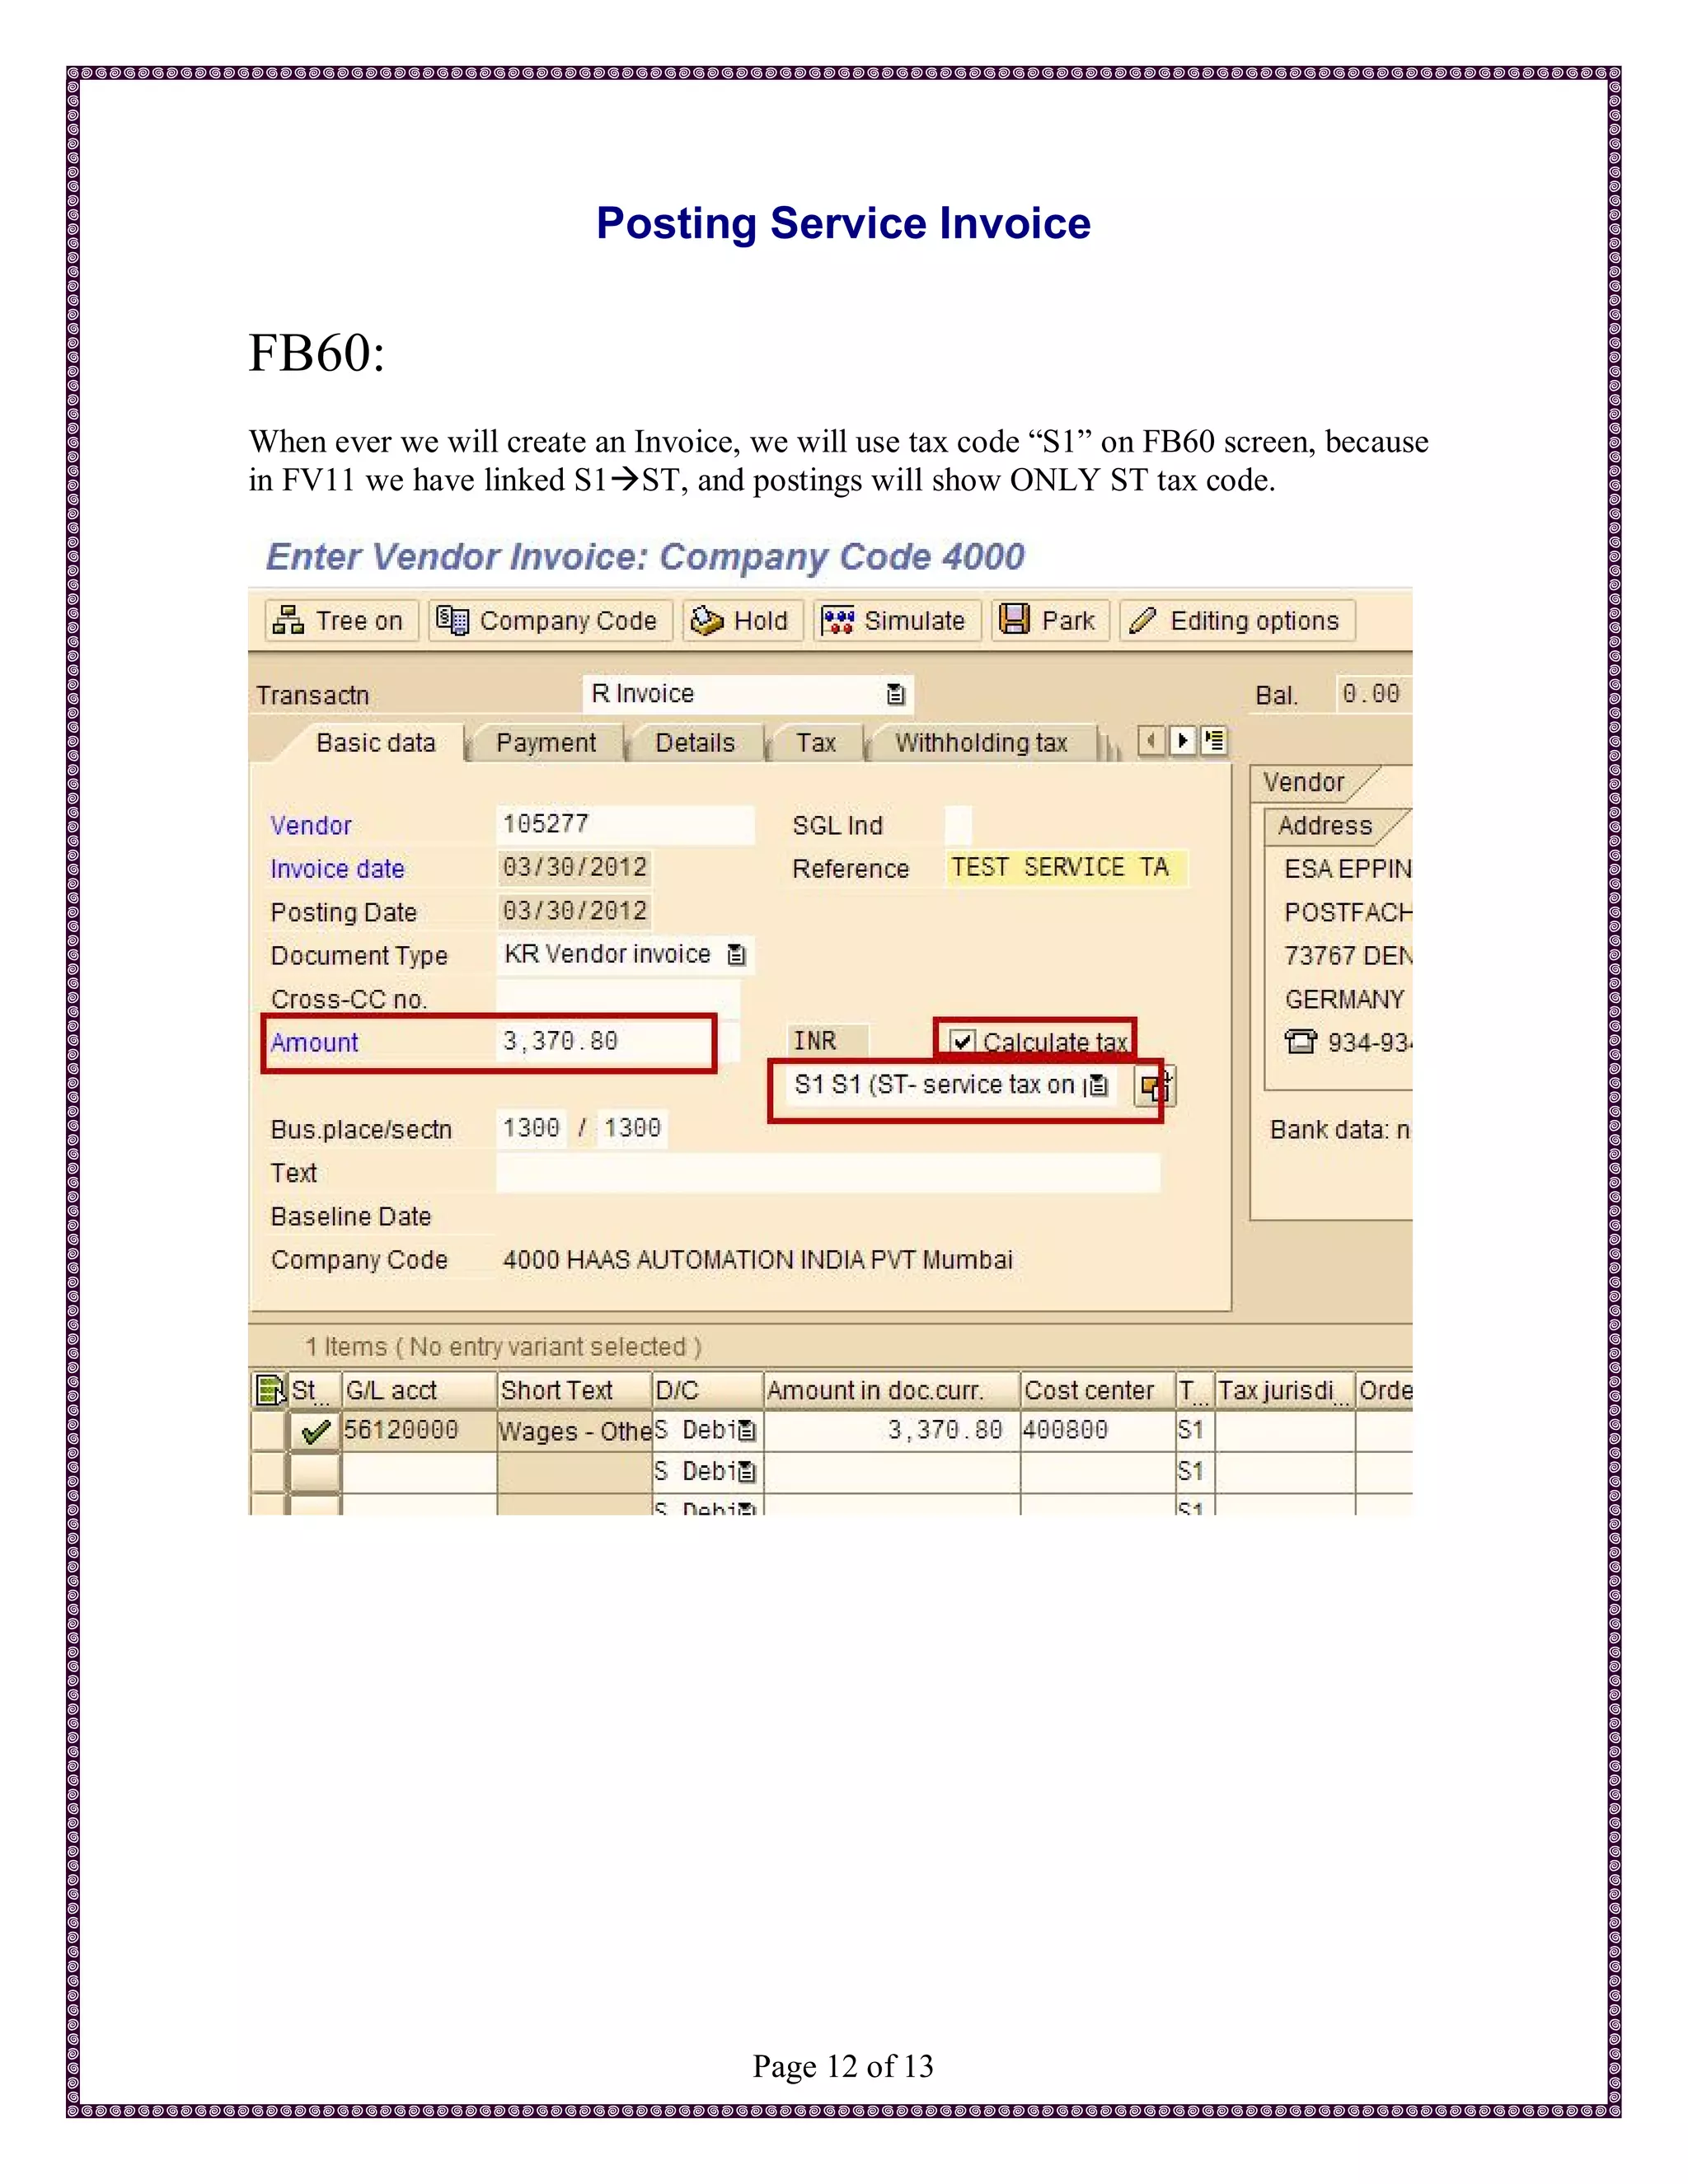
Task: Click the items table select-all icon
Action: 269,1390
